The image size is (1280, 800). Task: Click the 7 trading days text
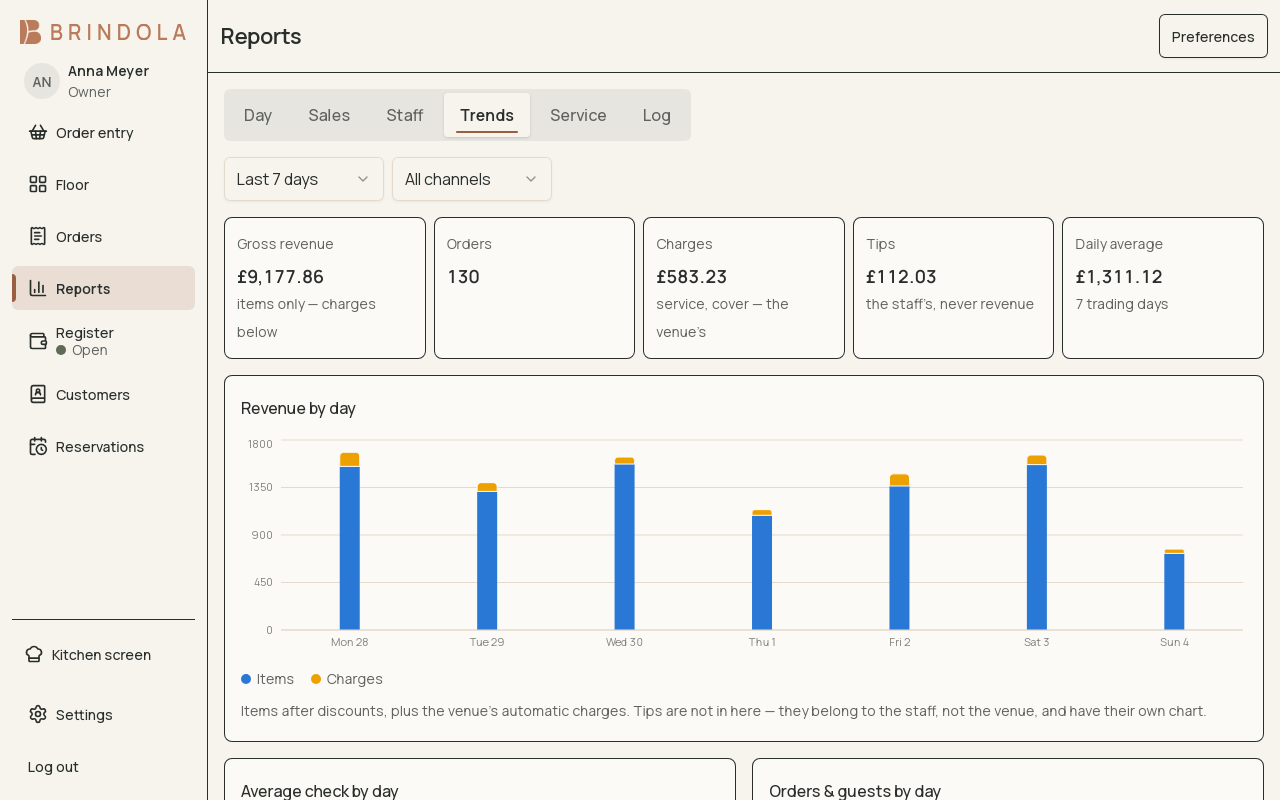click(1122, 304)
